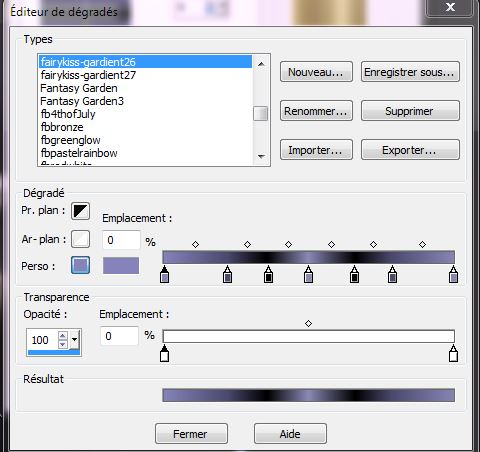Click the Pr. plan foreground color icon
480x452 pixels.
click(80, 211)
